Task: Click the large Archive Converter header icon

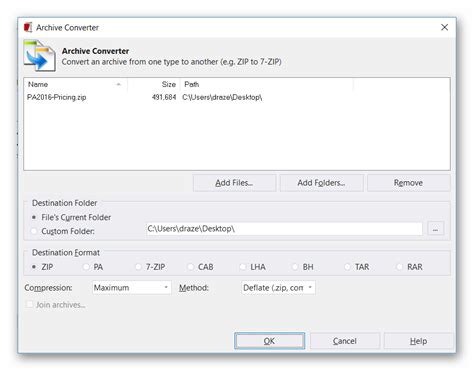Action: tap(40, 55)
